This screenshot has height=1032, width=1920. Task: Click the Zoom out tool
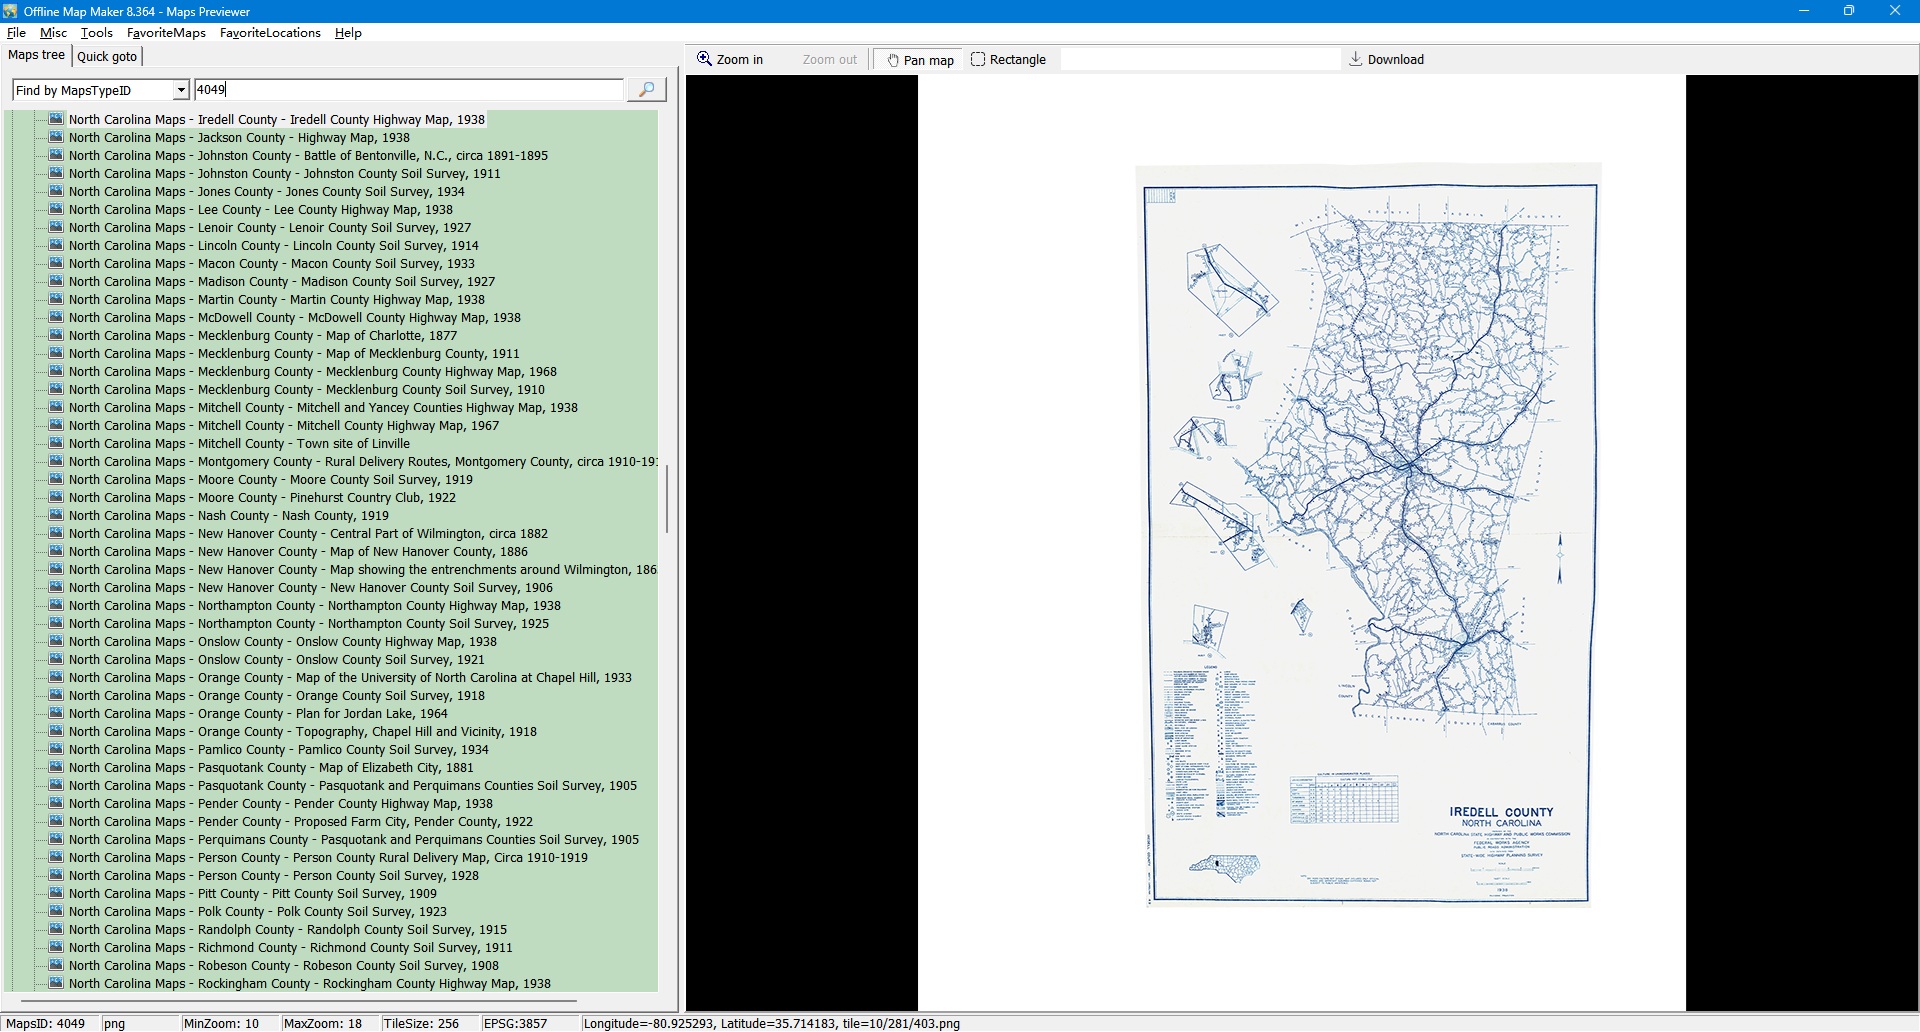pos(829,60)
